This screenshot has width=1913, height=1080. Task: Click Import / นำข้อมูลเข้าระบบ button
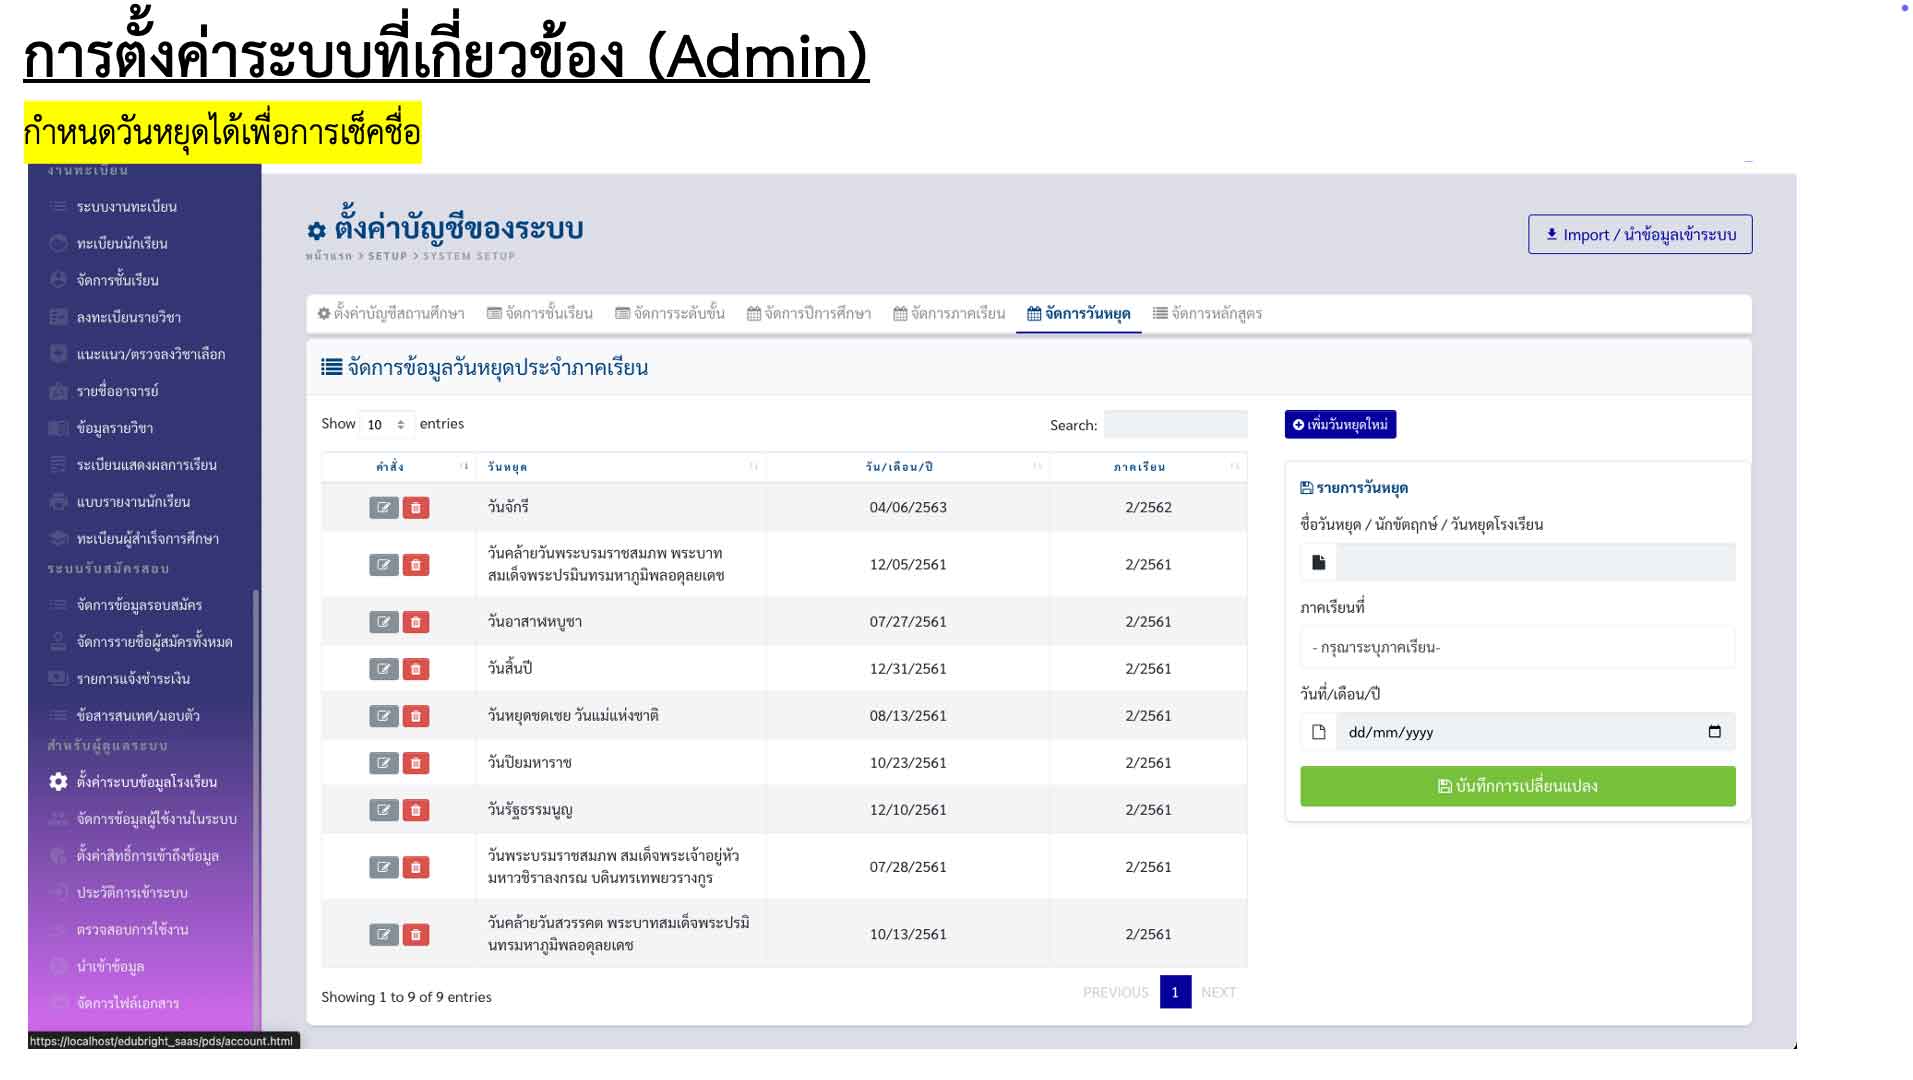1639,235
